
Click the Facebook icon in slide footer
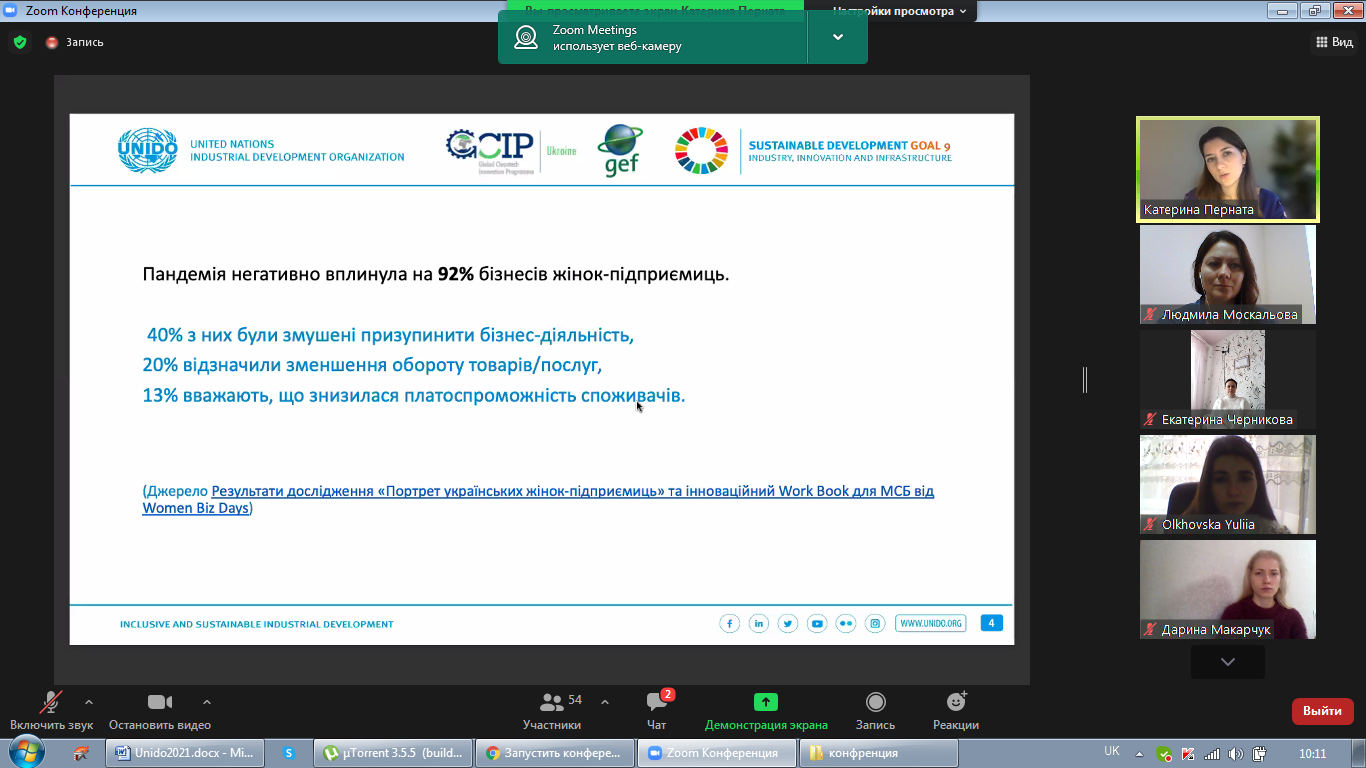pos(729,624)
